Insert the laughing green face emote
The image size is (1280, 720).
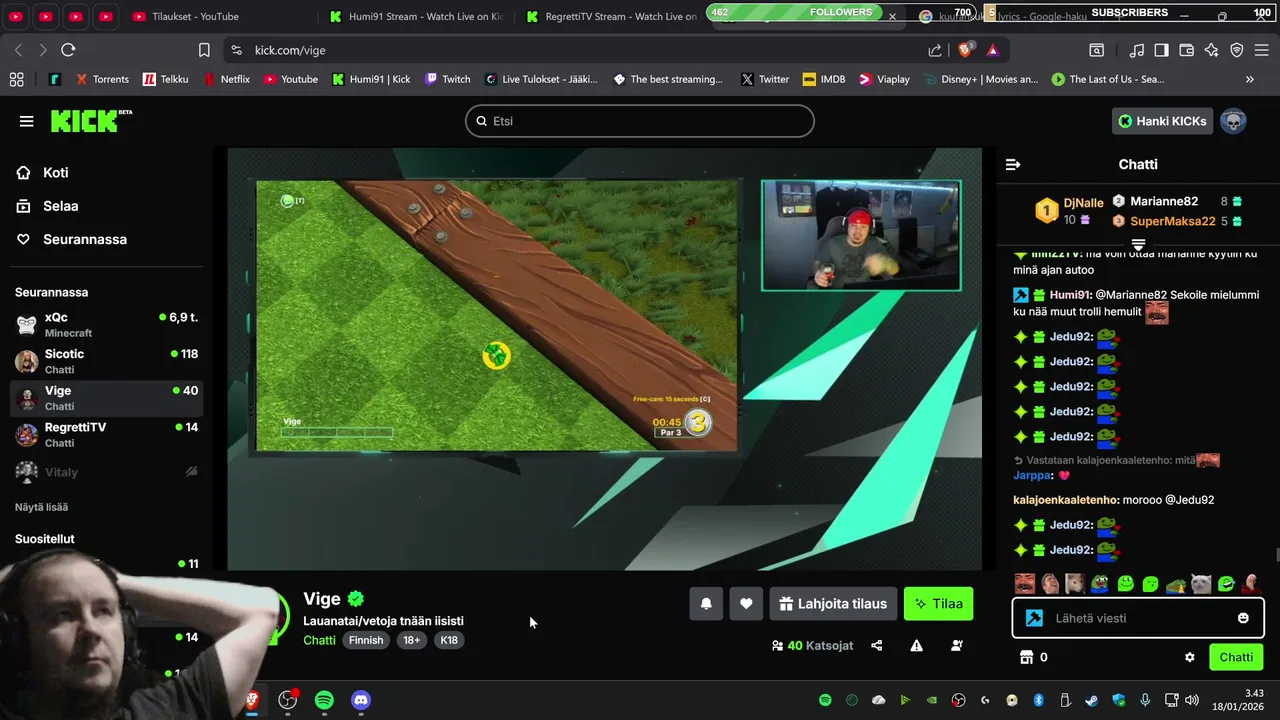tap(1226, 583)
